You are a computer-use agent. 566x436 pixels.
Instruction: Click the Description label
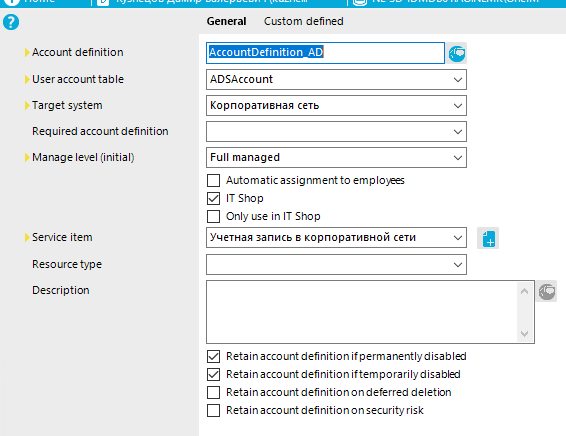pos(61,291)
